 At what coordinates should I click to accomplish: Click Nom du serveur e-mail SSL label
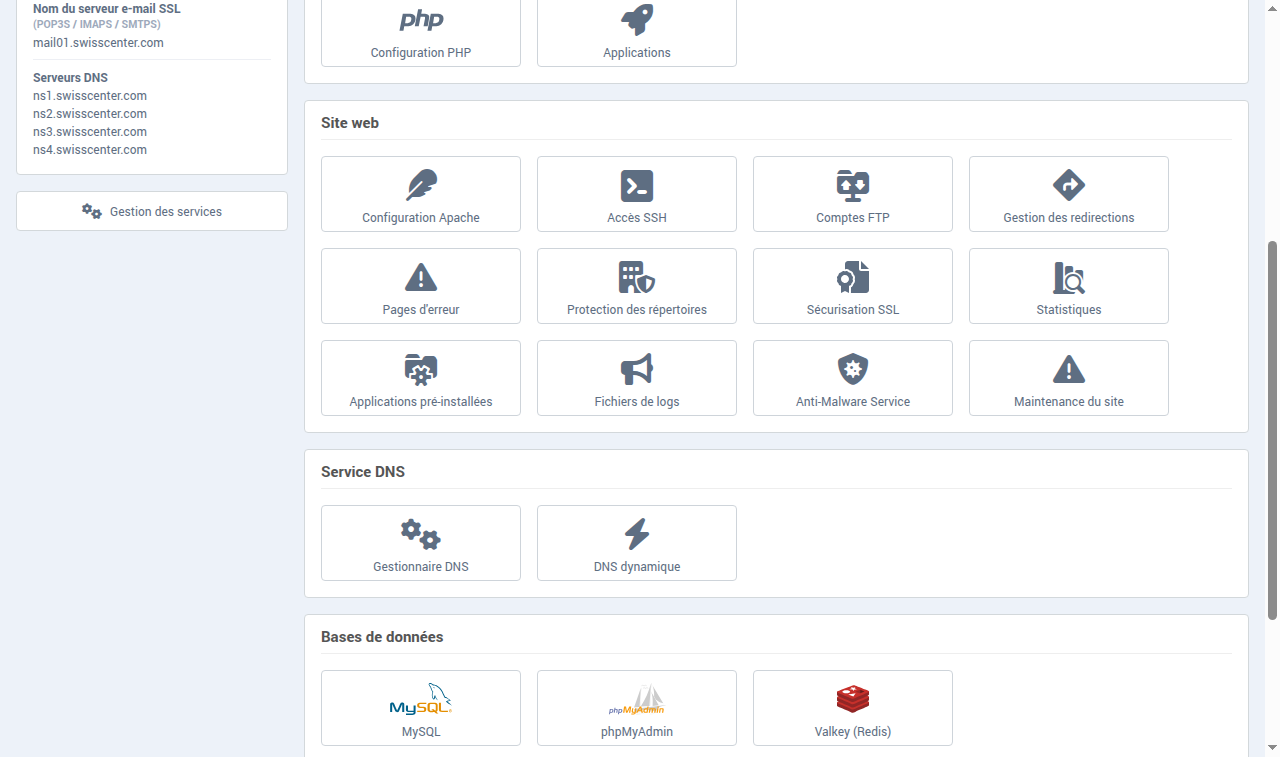pyautogui.click(x=107, y=9)
